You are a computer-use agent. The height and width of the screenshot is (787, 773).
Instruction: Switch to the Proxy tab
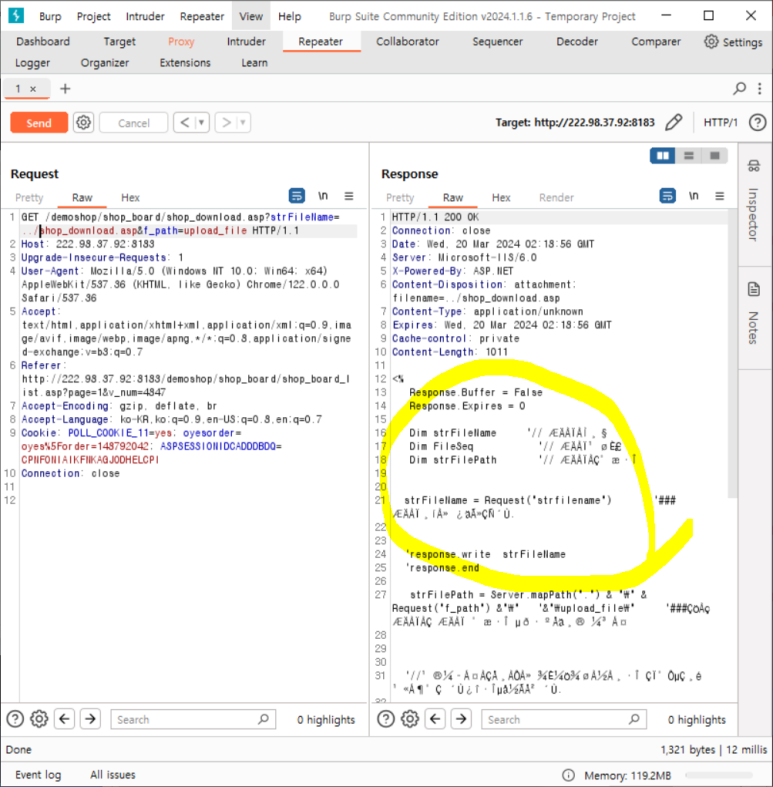pyautogui.click(x=181, y=42)
